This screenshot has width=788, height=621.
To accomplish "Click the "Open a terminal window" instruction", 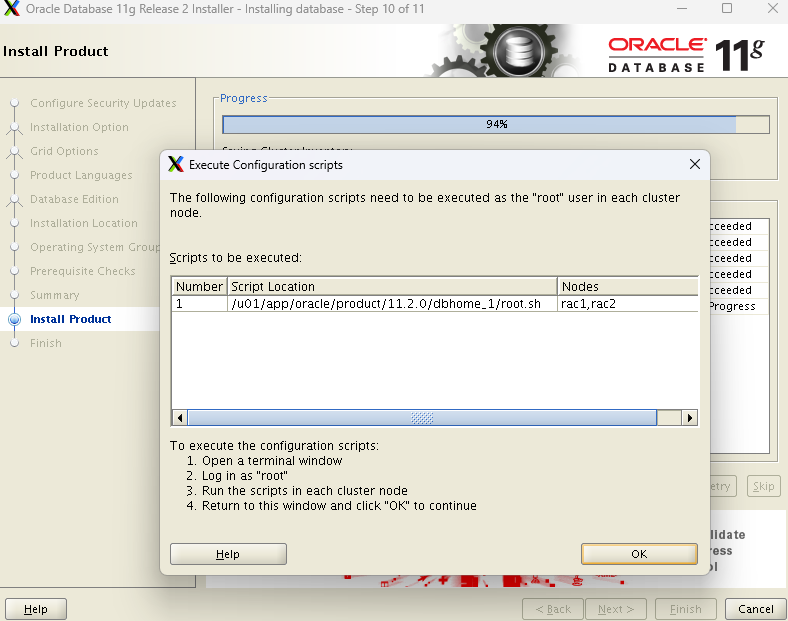I will (272, 461).
